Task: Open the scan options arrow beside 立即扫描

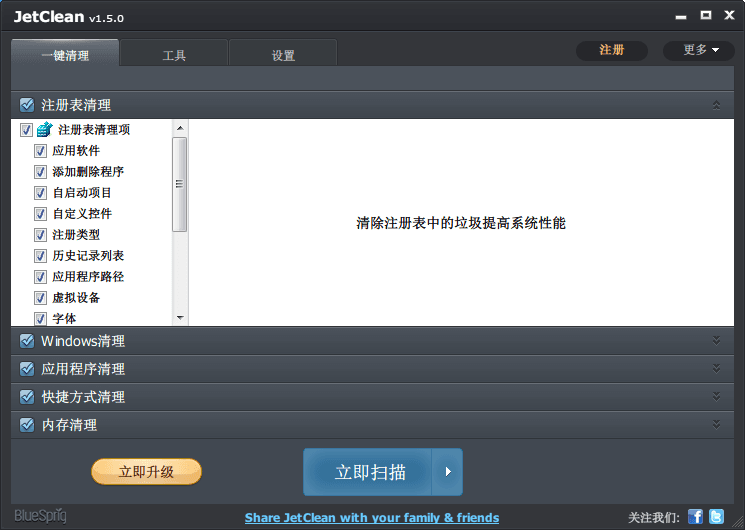Action: [x=447, y=472]
